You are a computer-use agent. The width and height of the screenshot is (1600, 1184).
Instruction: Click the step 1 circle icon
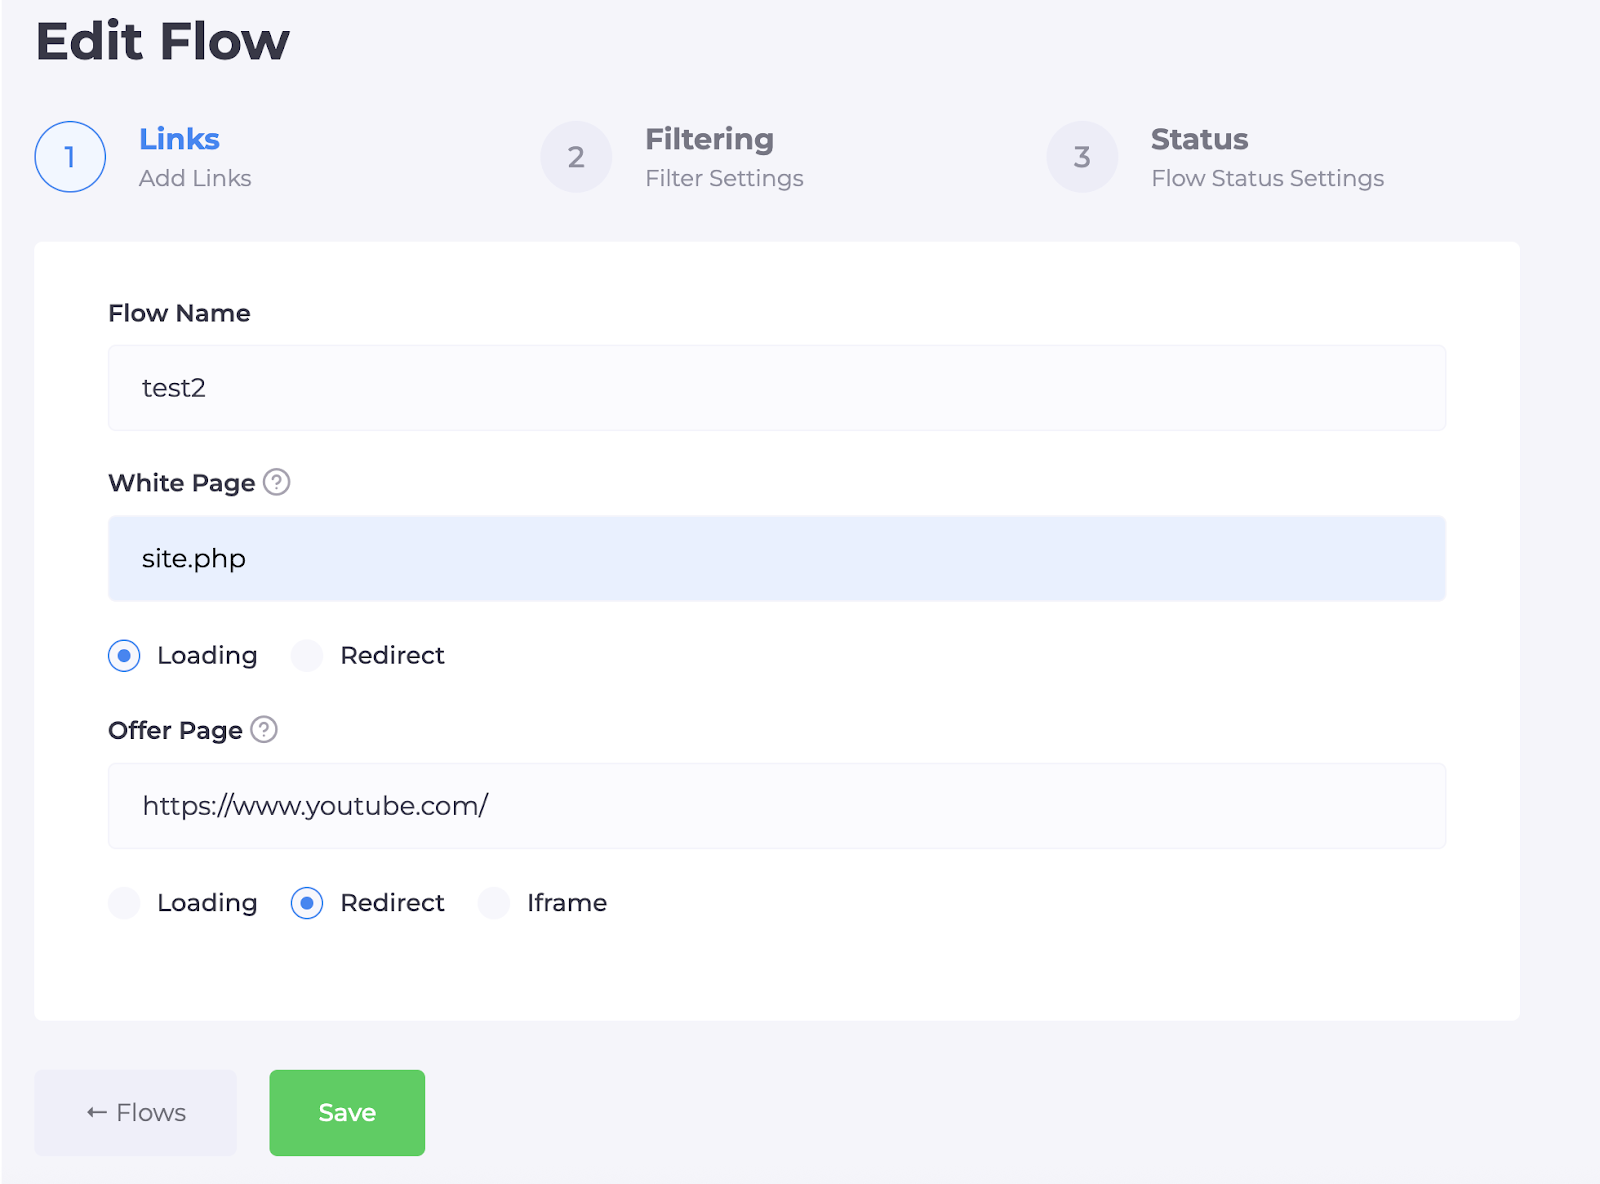(x=70, y=157)
